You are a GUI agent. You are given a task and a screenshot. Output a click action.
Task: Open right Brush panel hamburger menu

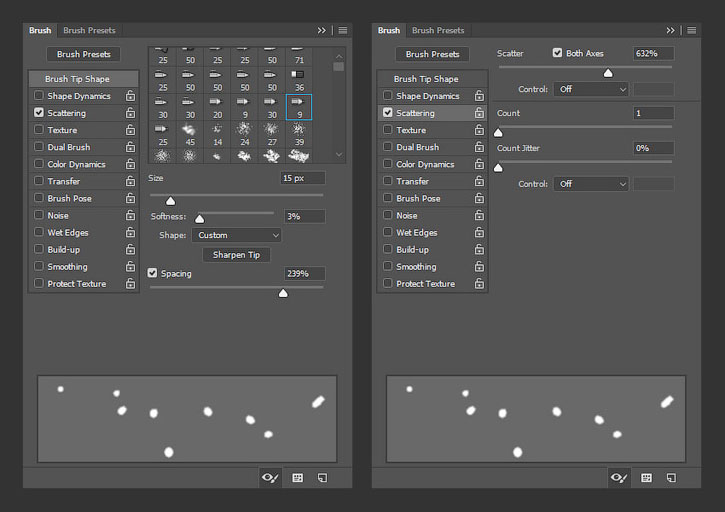[x=692, y=31]
